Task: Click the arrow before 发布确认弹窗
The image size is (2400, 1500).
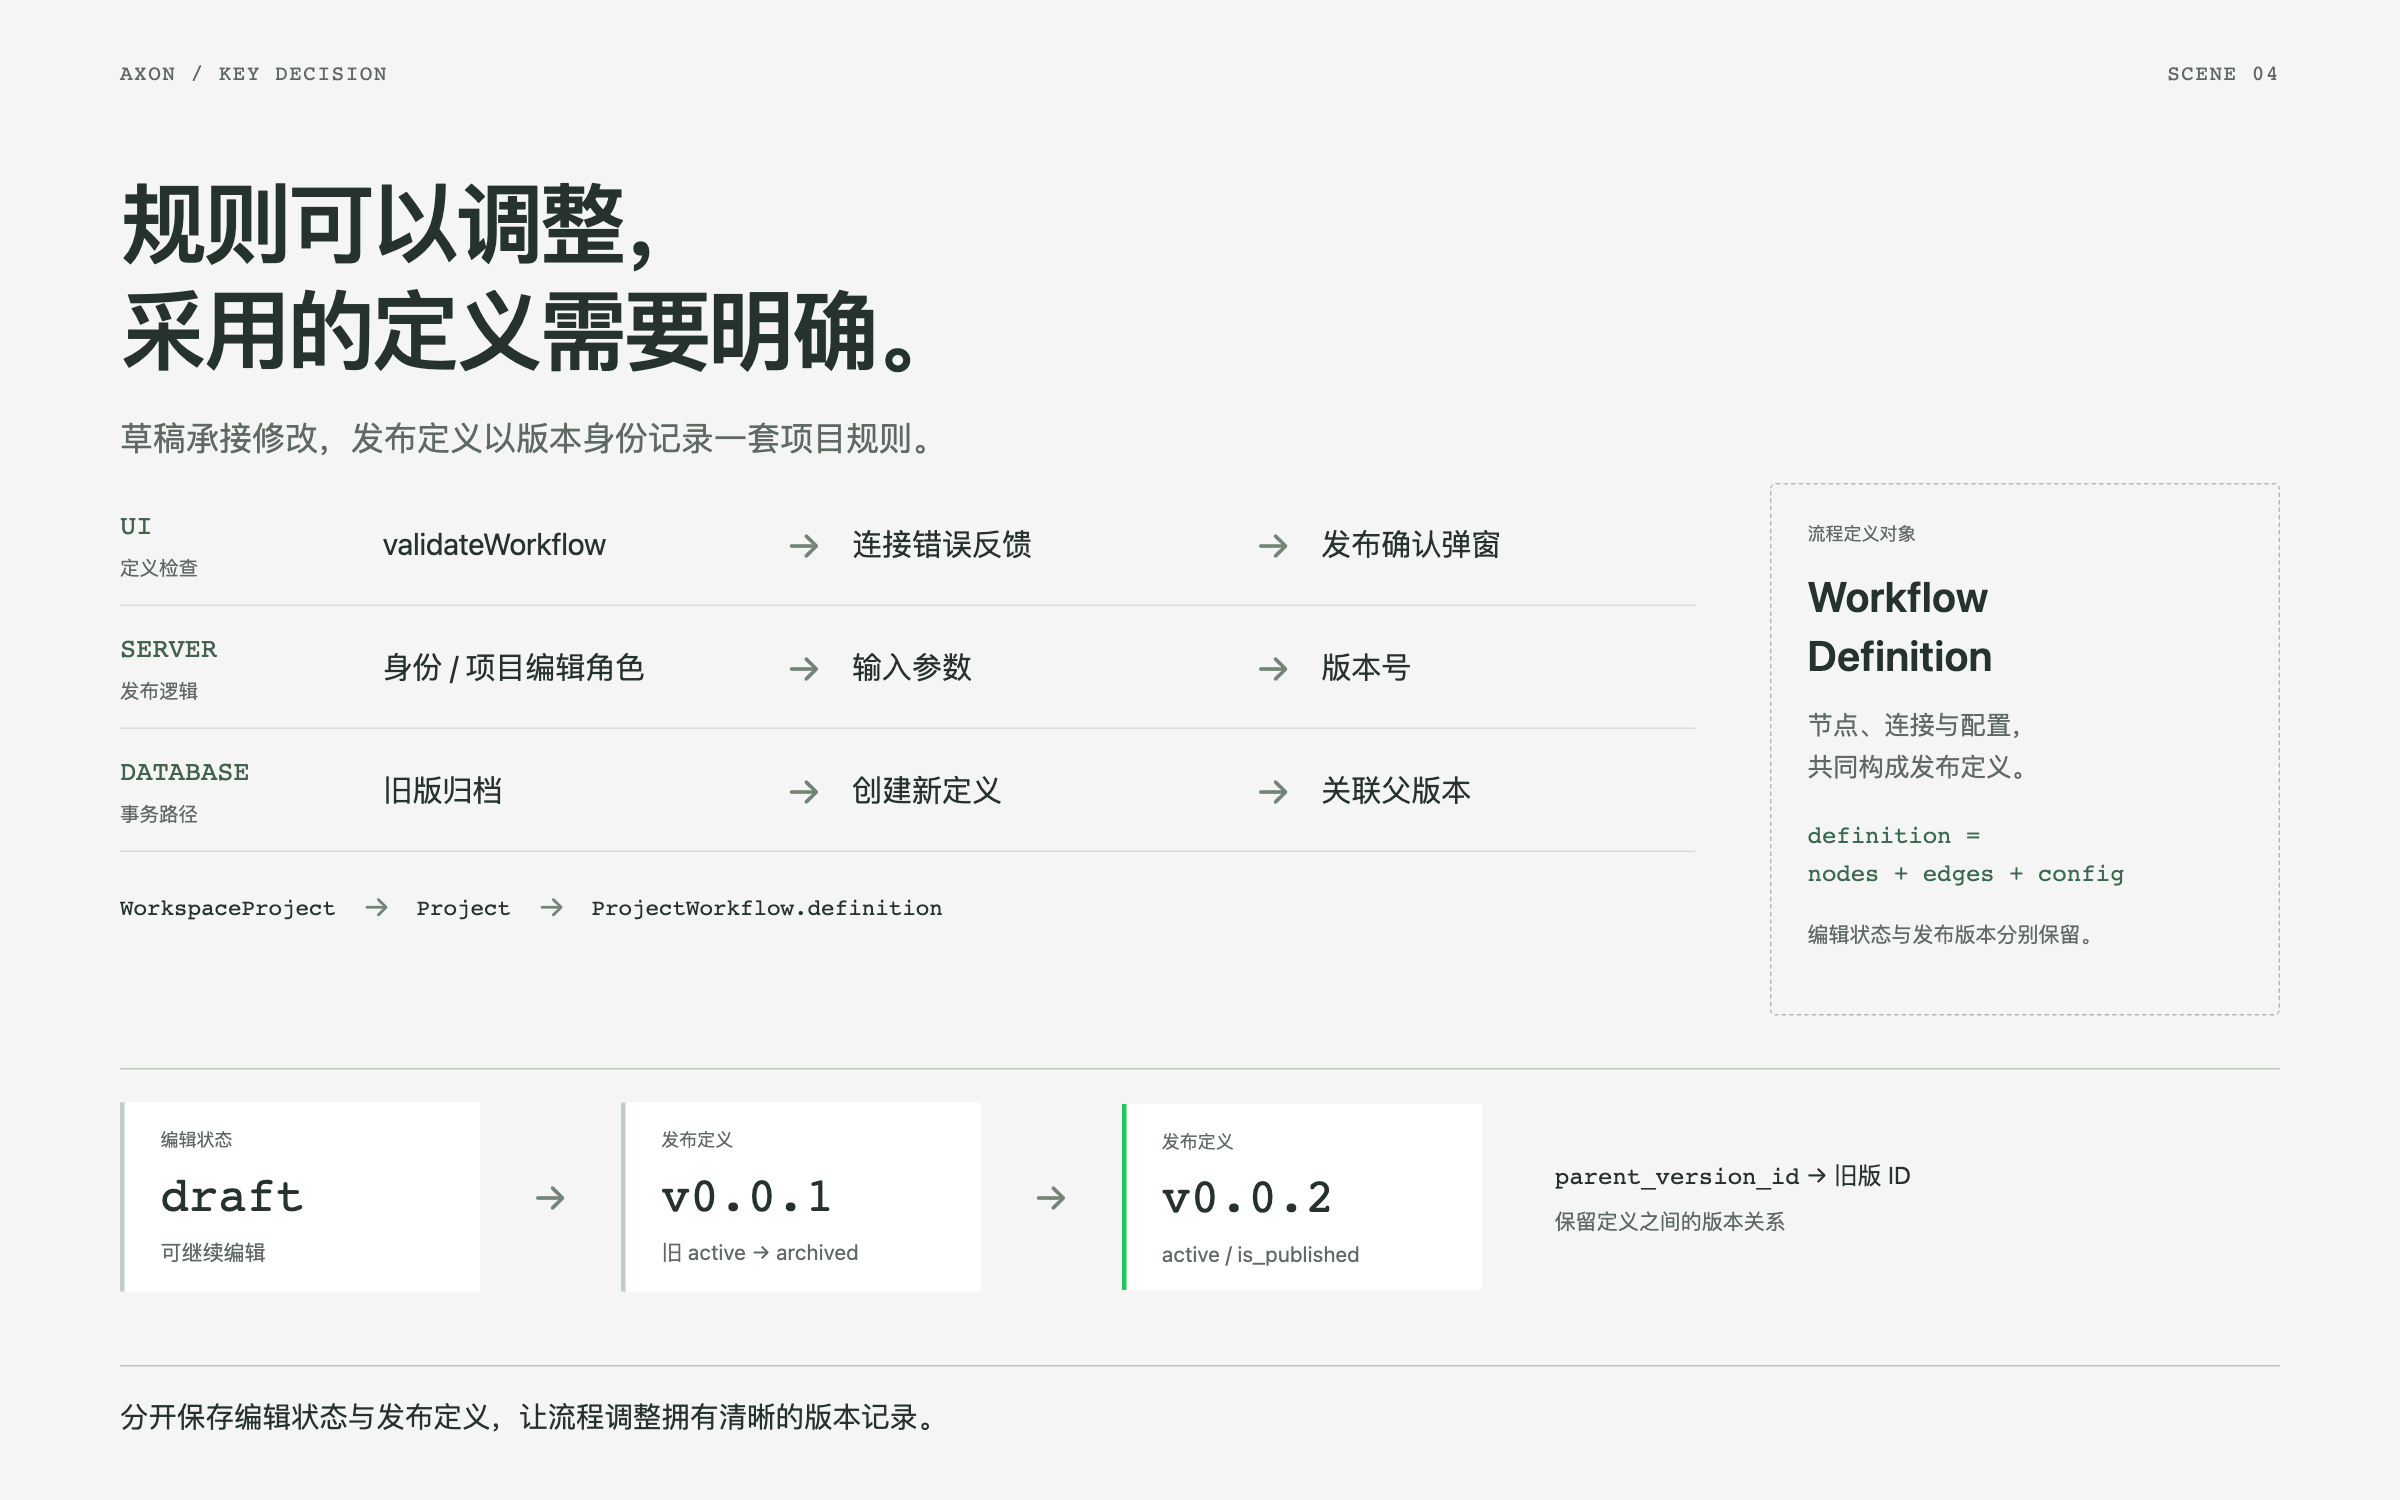Action: (x=1273, y=546)
